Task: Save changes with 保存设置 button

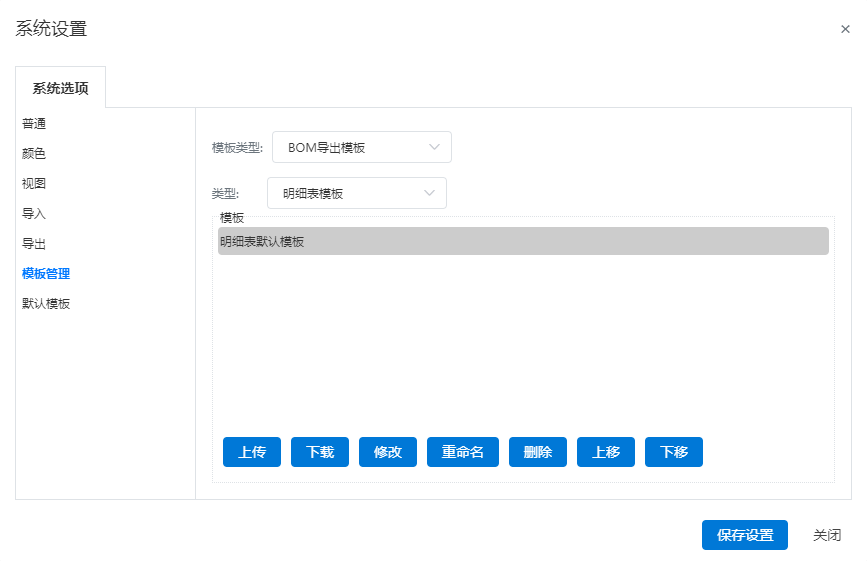Action: [x=745, y=535]
